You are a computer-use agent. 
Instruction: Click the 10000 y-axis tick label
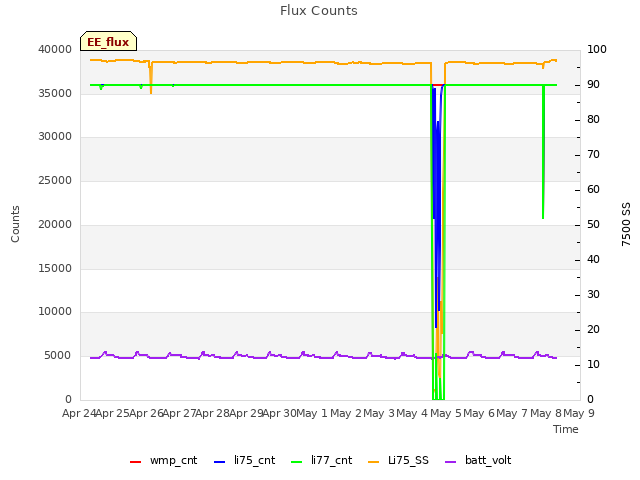(55, 312)
